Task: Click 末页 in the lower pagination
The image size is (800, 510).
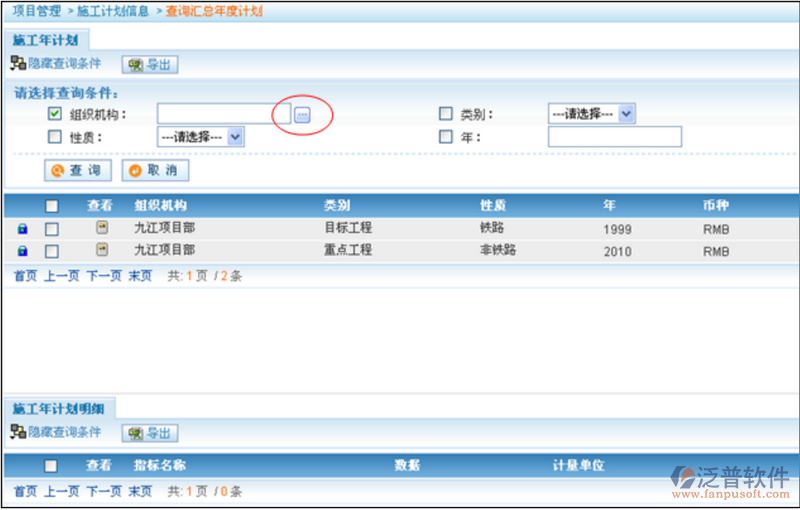Action: pos(140,491)
